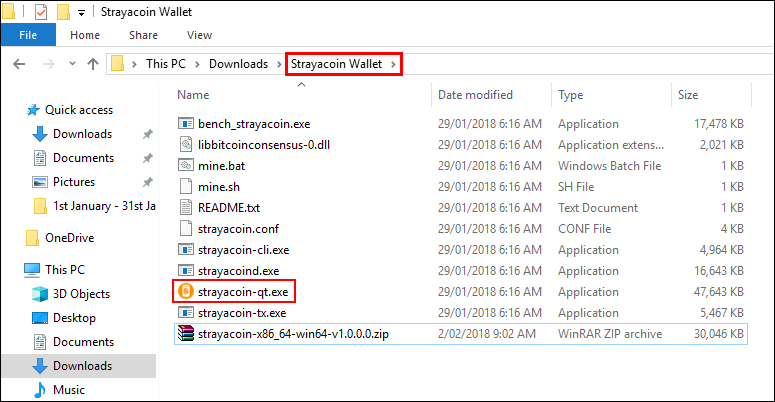Expand the chevron after Strayacoin Wallet

click(x=393, y=64)
